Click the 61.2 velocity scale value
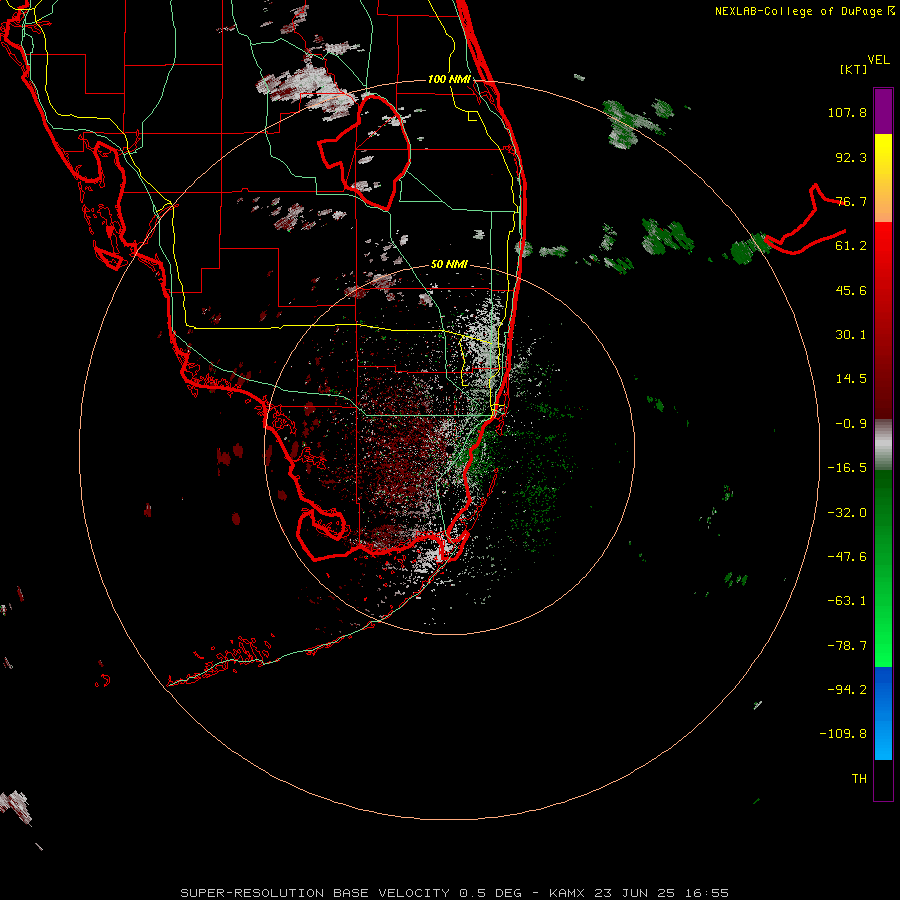Image resolution: width=900 pixels, height=900 pixels. pyautogui.click(x=851, y=246)
